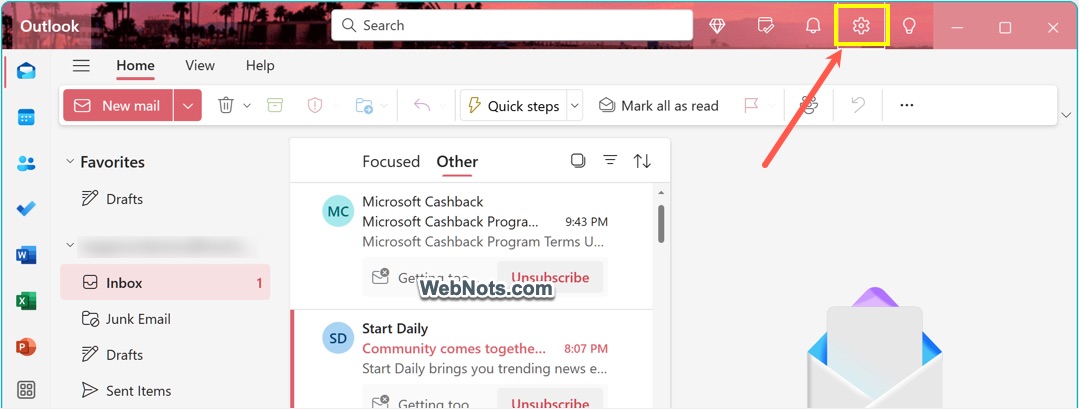Open the more options ellipsis
Image resolution: width=1079 pixels, height=409 pixels.
906,105
